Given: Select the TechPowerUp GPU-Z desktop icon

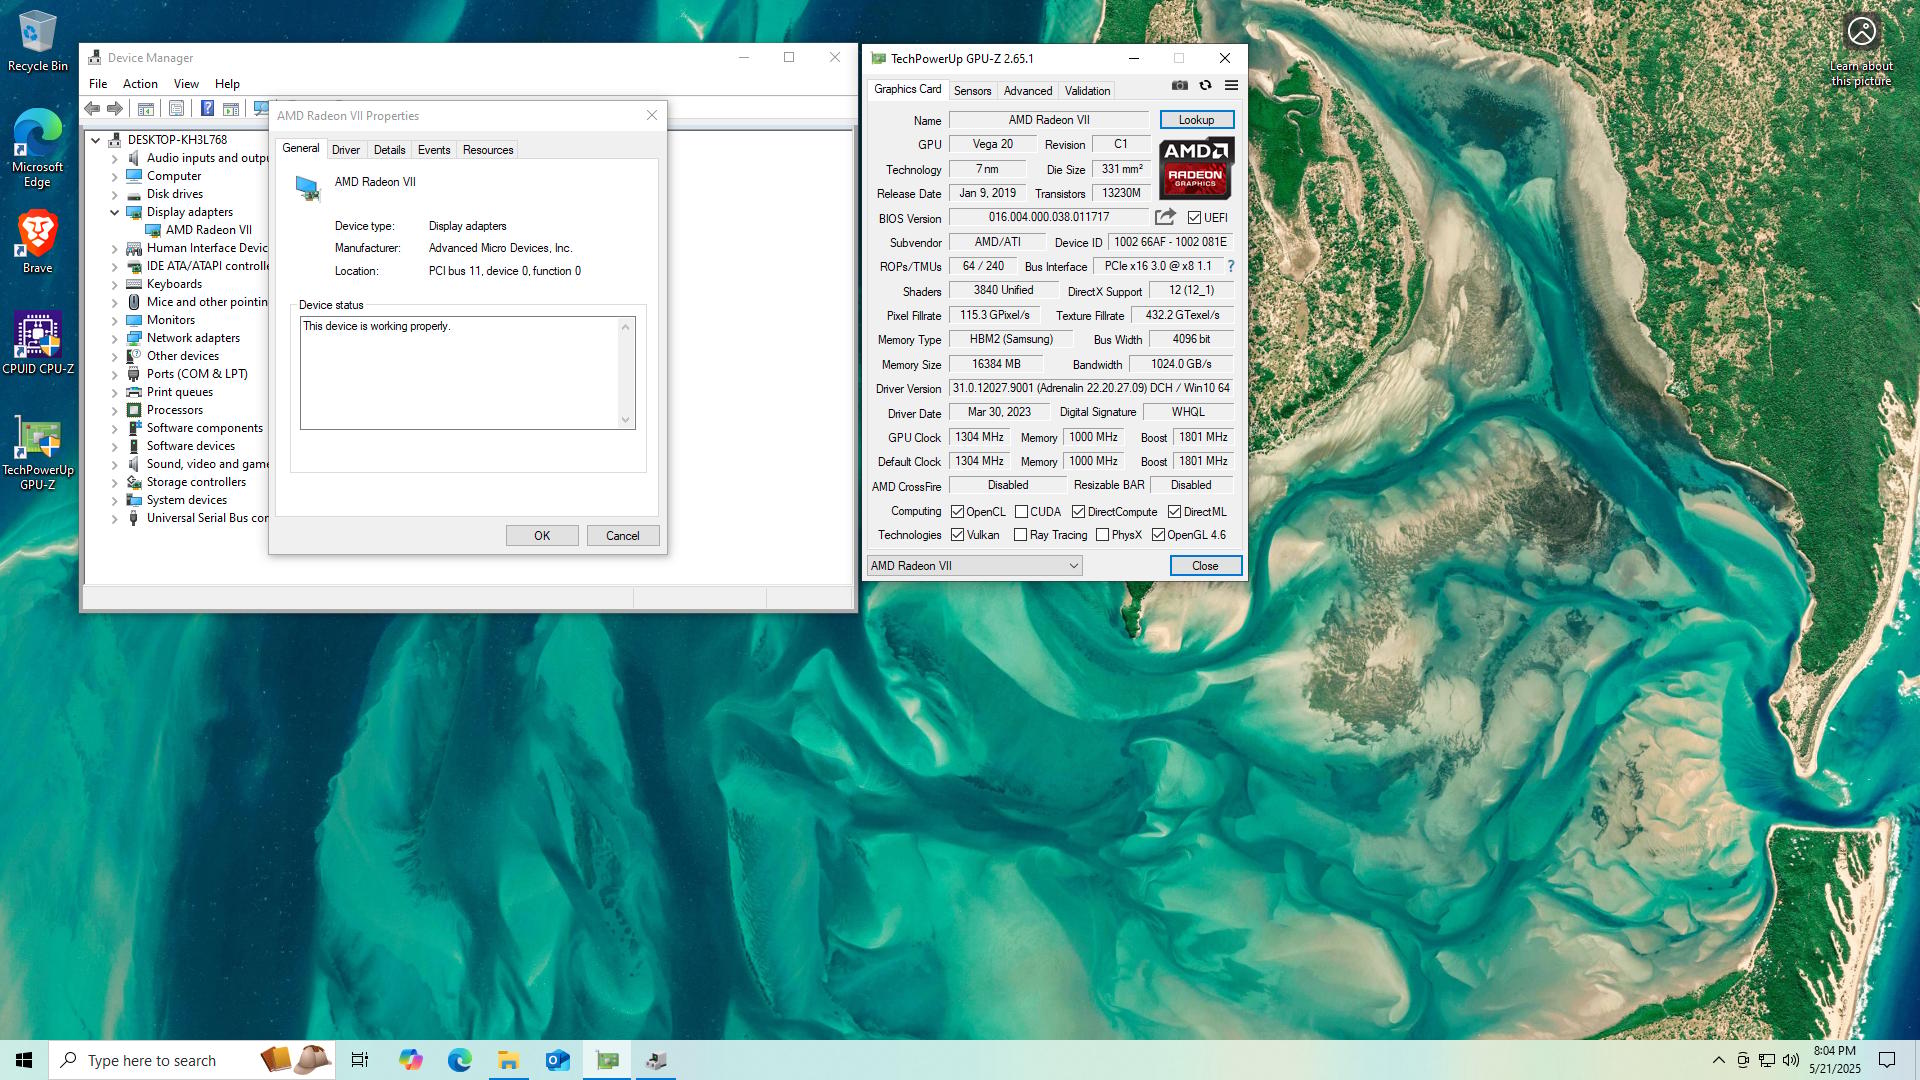Looking at the screenshot, I should pos(38,455).
